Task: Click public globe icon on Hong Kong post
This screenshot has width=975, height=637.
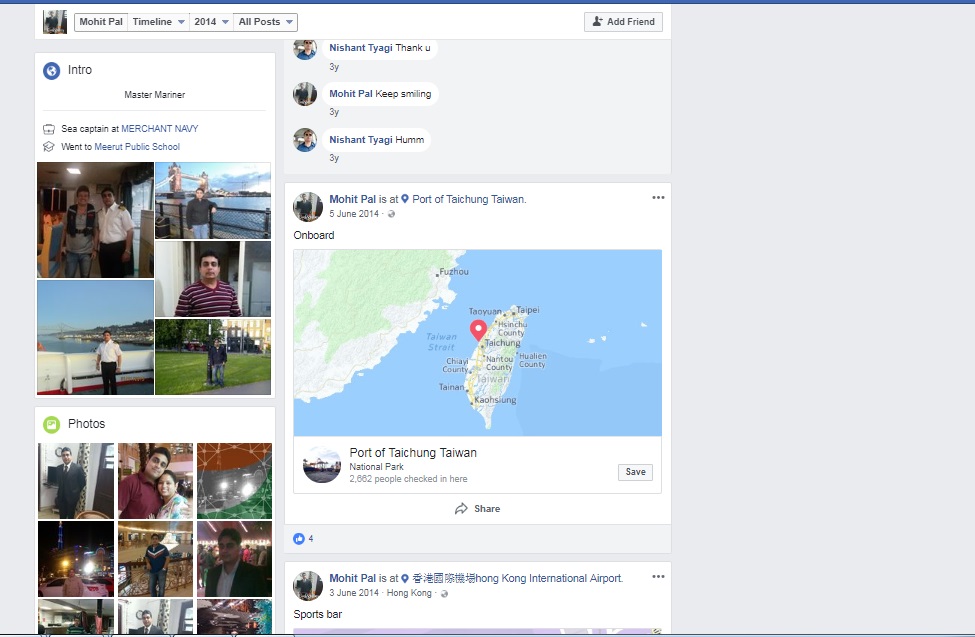Action: coord(444,593)
